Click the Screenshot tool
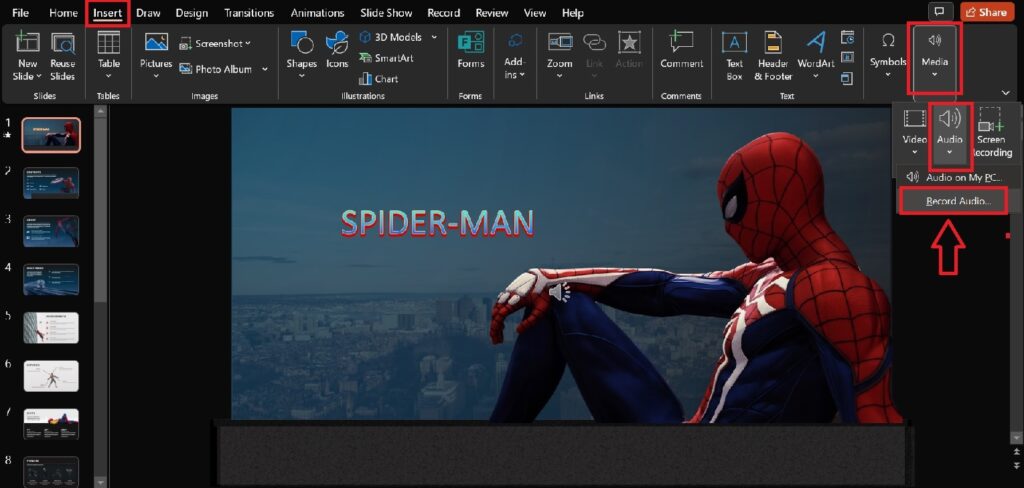This screenshot has height=488, width=1024. click(x=214, y=43)
